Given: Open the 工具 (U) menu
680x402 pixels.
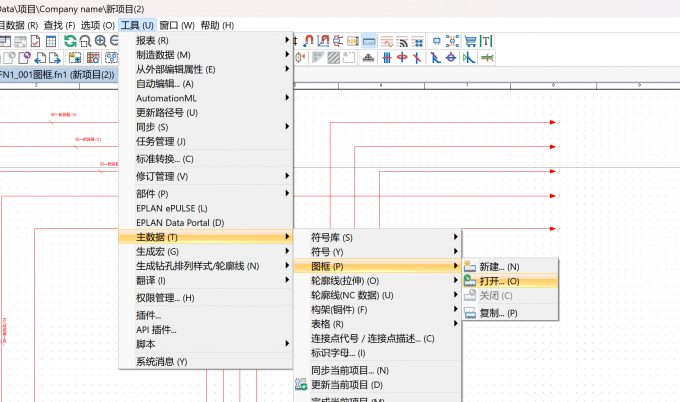Looking at the screenshot, I should (137, 25).
